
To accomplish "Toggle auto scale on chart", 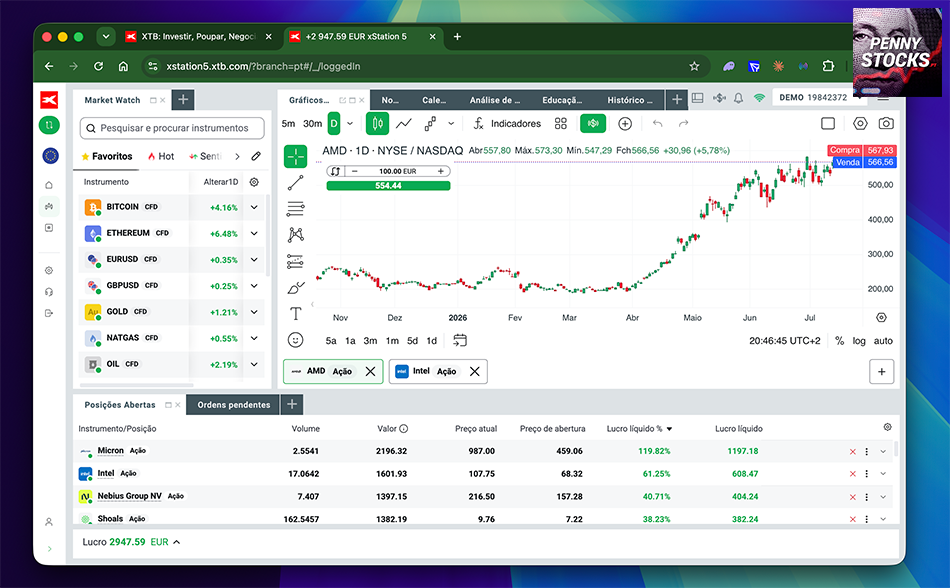I will (883, 341).
